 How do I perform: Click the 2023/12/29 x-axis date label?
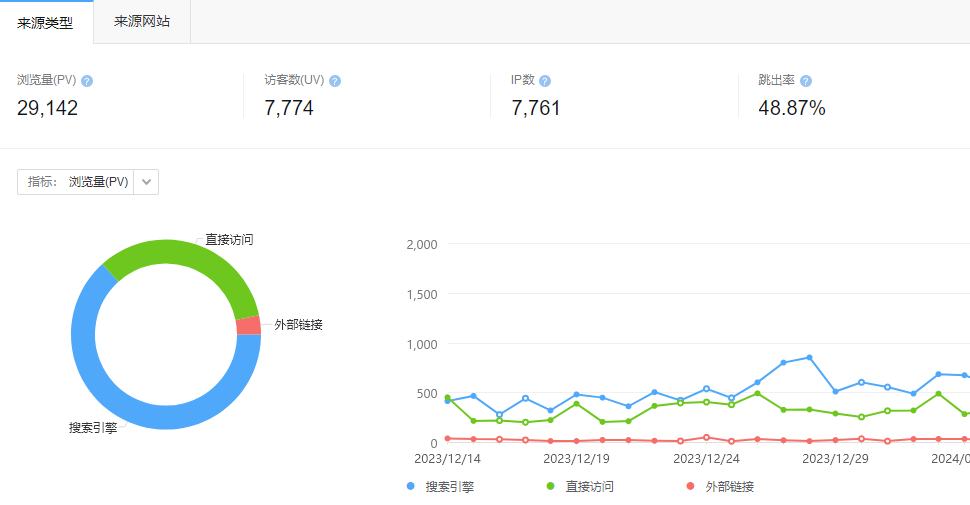click(x=836, y=459)
